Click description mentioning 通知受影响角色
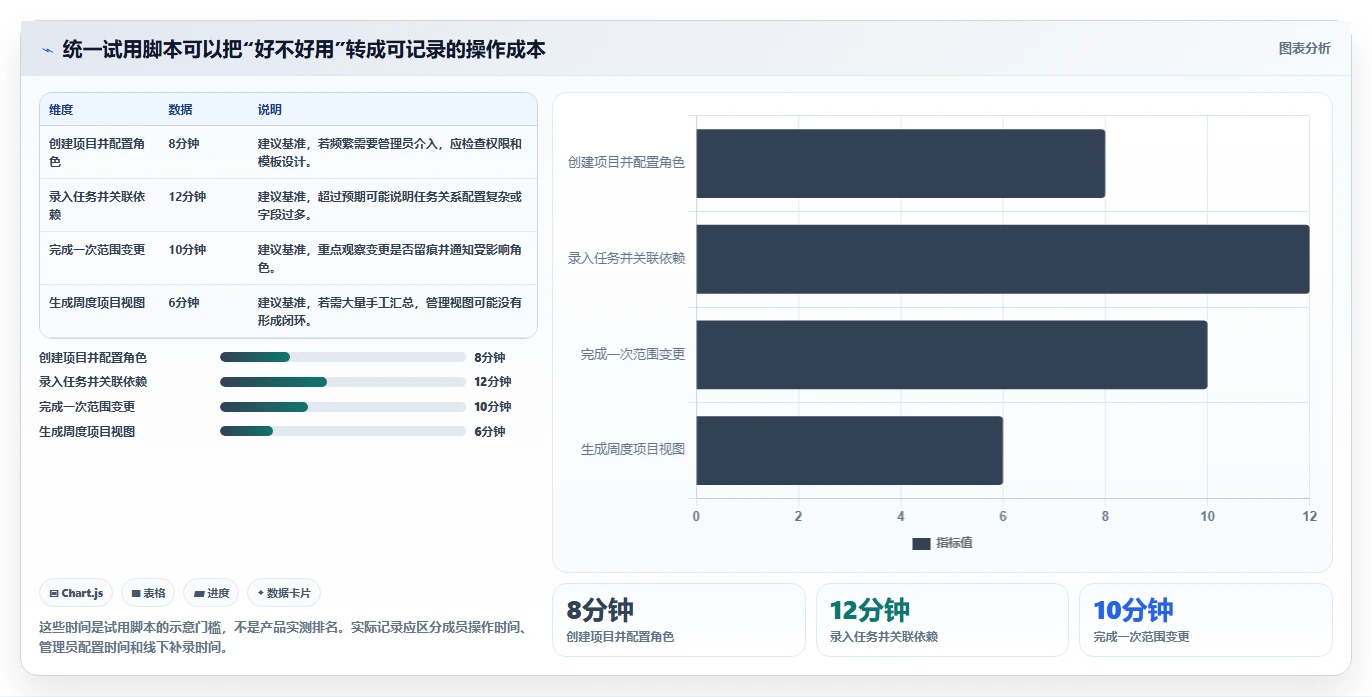 (x=390, y=258)
